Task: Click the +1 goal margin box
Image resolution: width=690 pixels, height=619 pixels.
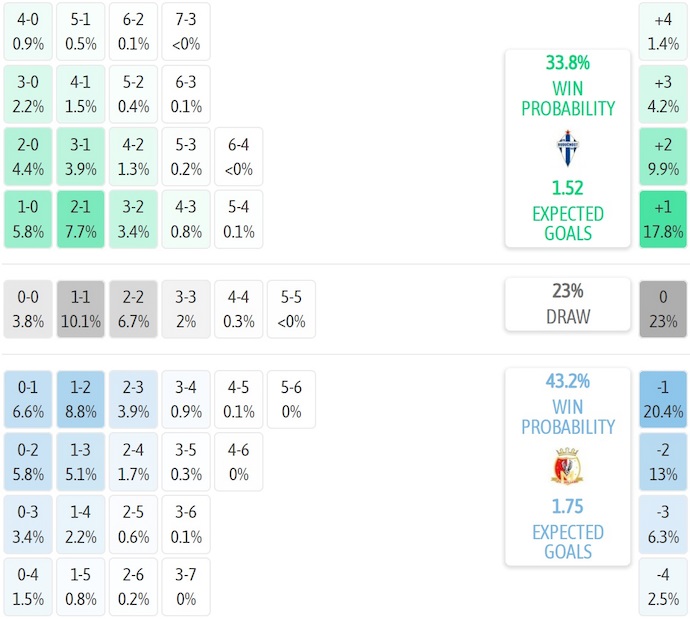Action: pos(663,219)
